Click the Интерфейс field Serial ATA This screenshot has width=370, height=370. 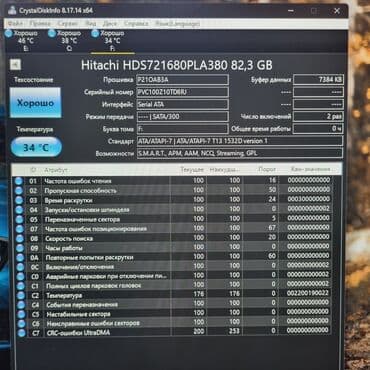click(182, 104)
